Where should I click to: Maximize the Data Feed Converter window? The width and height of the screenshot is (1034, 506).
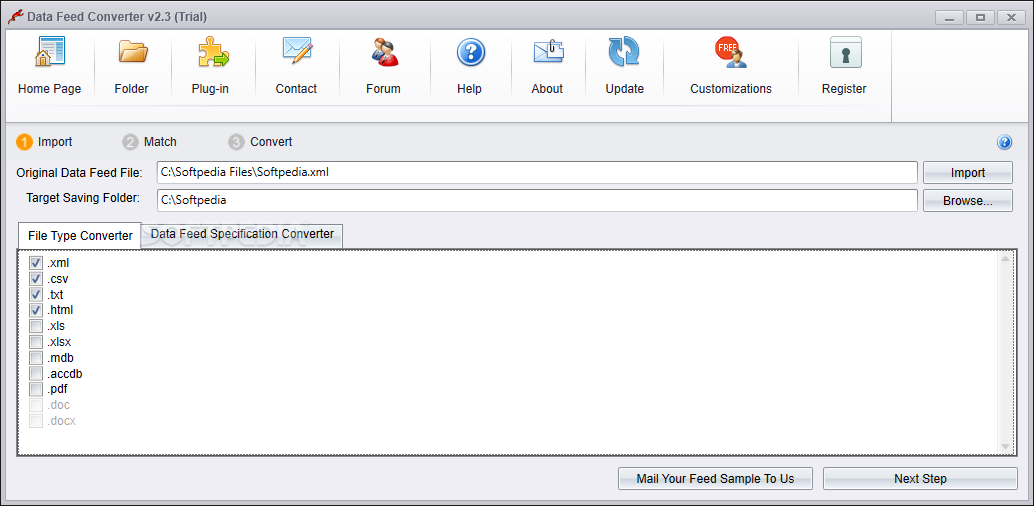(x=981, y=18)
